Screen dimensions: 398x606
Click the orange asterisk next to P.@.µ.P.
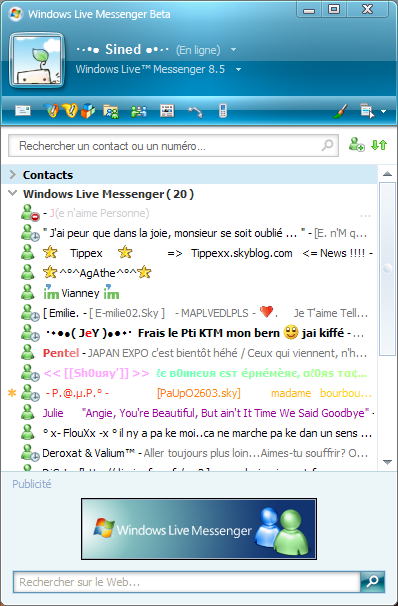point(12,393)
